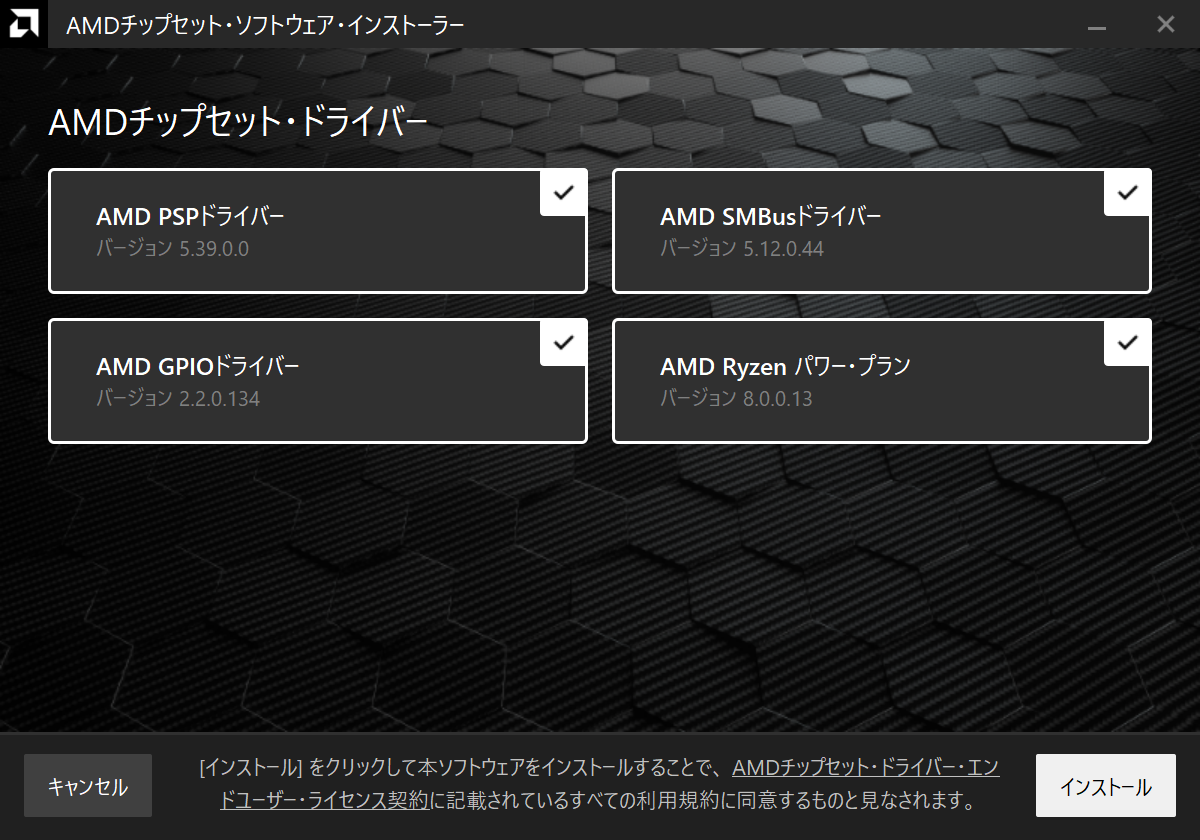
Task: Select the AMD GPIOドライバー card title
Action: coord(198,367)
